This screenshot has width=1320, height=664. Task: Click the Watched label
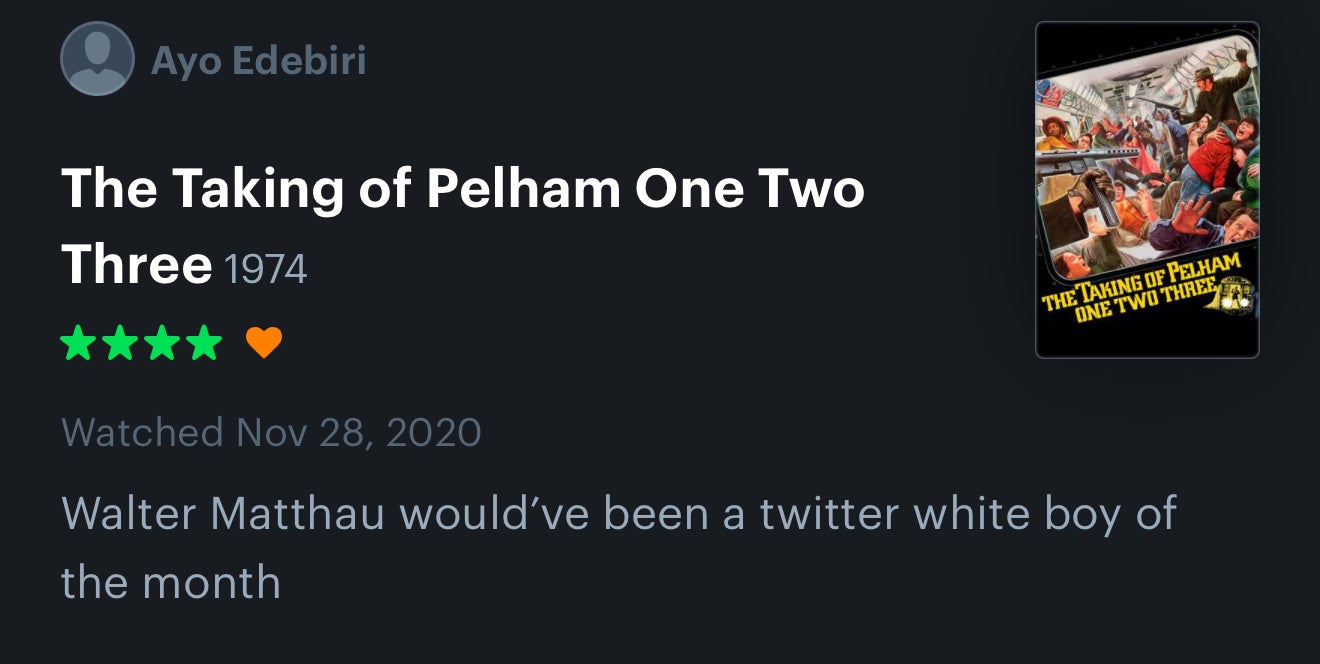tap(142, 433)
